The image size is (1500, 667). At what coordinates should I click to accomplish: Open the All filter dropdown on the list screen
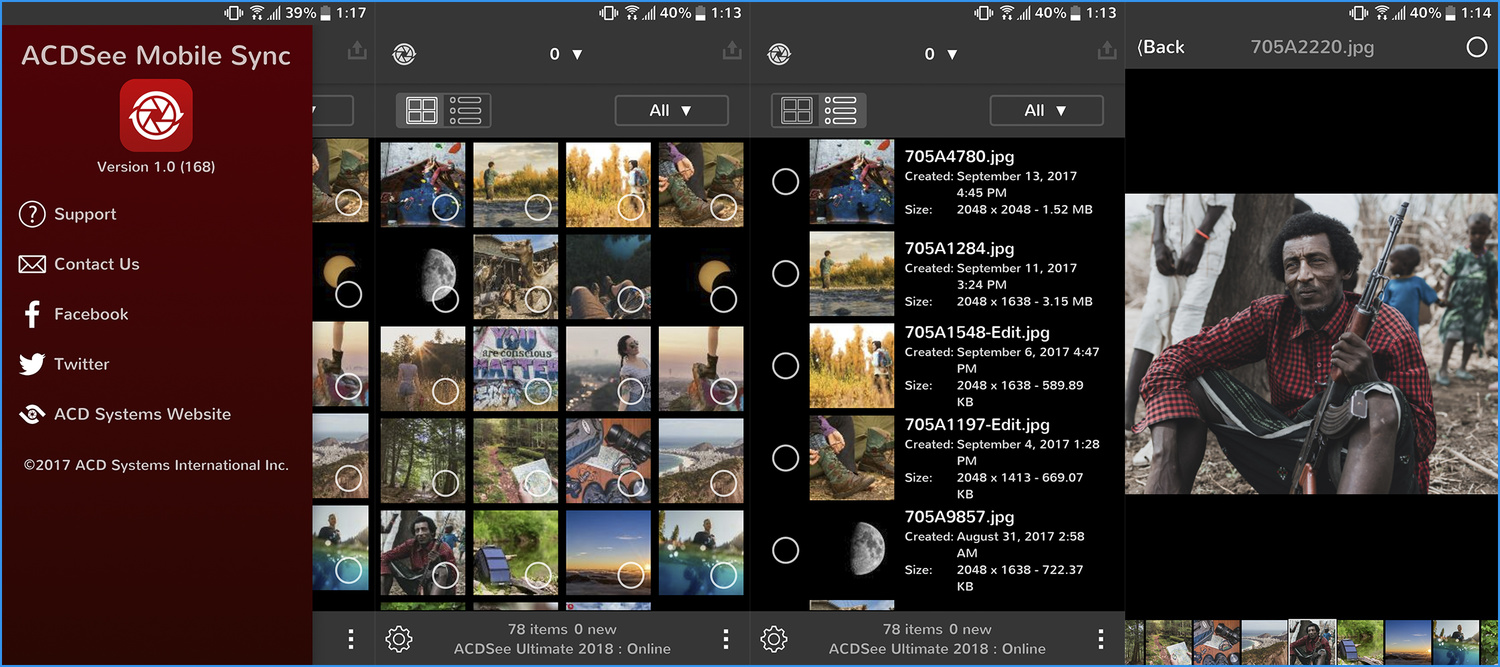tap(1046, 111)
